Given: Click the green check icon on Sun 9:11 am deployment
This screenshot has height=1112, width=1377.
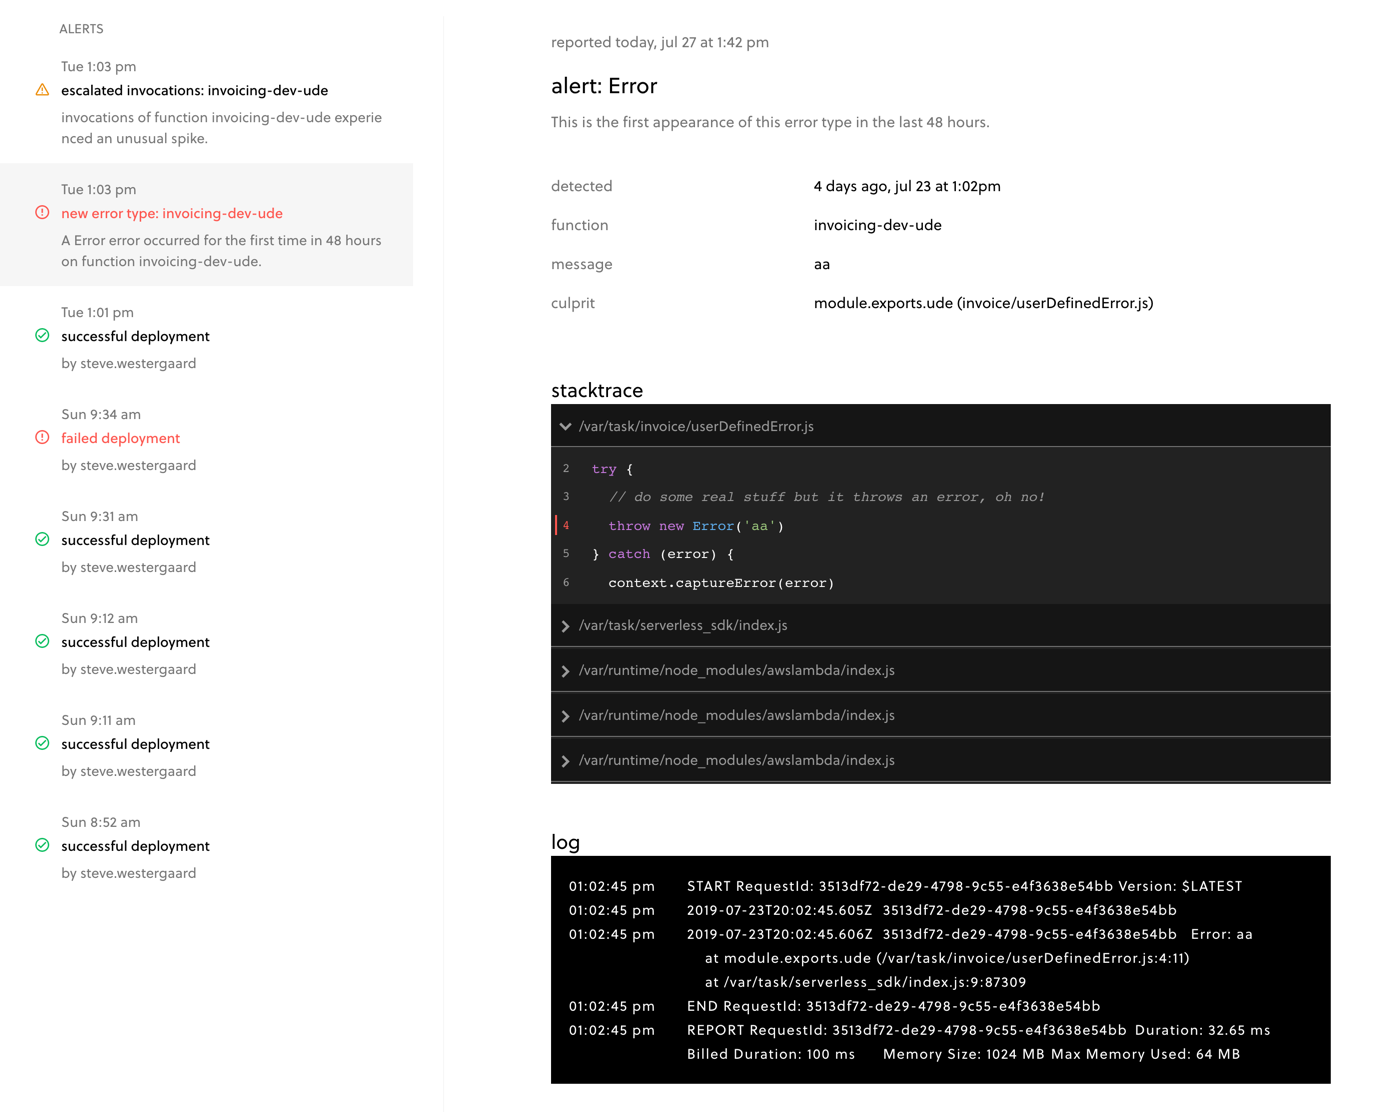Looking at the screenshot, I should click(x=41, y=743).
